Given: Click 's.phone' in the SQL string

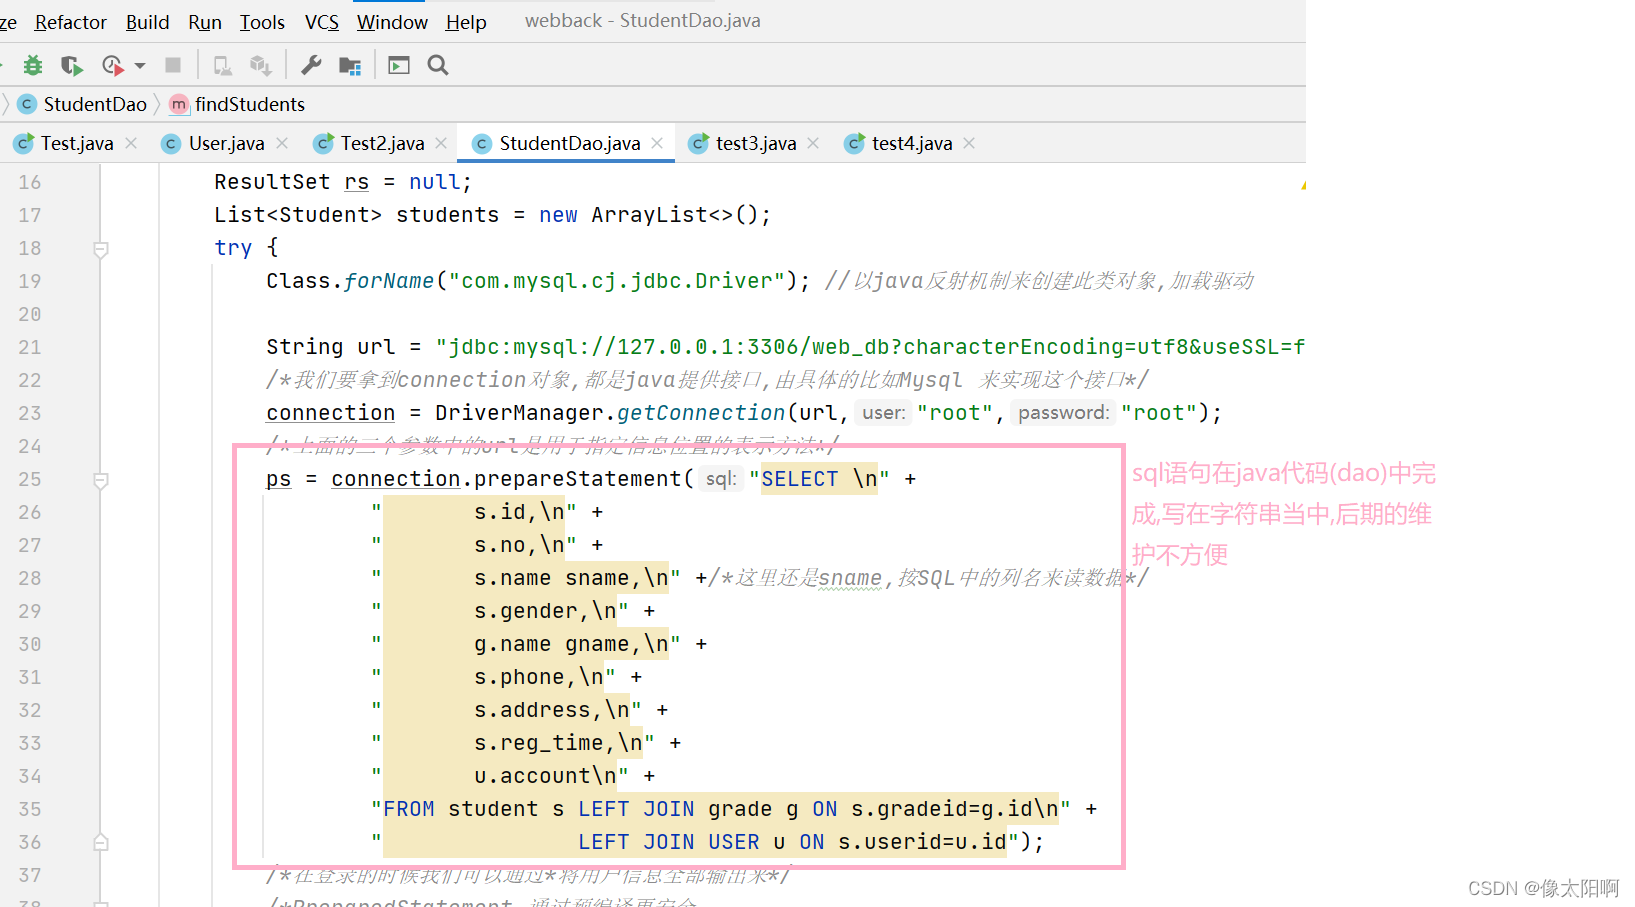Looking at the screenshot, I should point(519,677).
